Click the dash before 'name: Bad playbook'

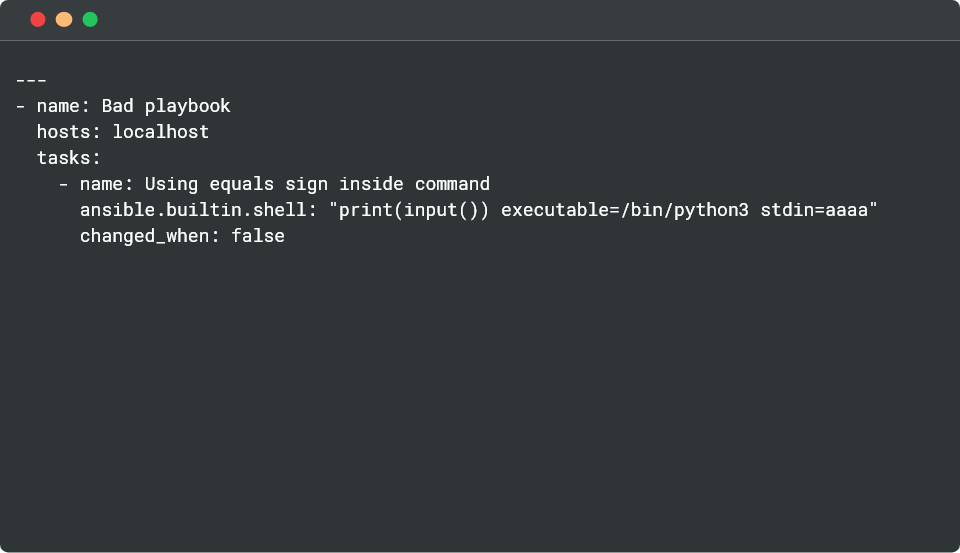pos(21,106)
